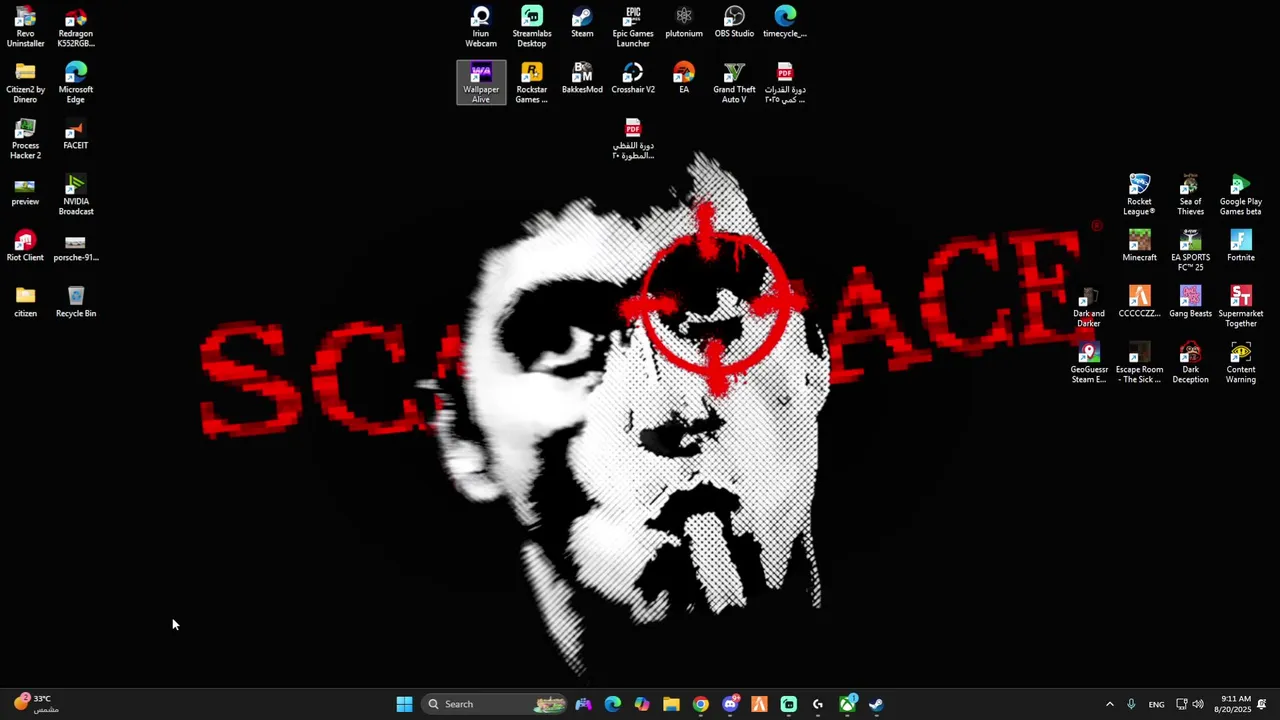Open the Xbox app from taskbar
The height and width of the screenshot is (720, 1280).
847,704
